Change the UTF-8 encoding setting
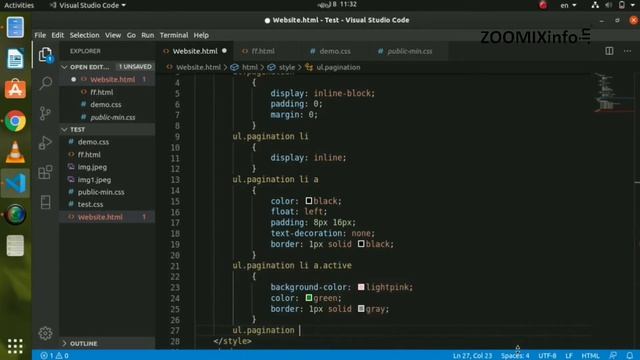This screenshot has height=360, width=640. (547, 356)
